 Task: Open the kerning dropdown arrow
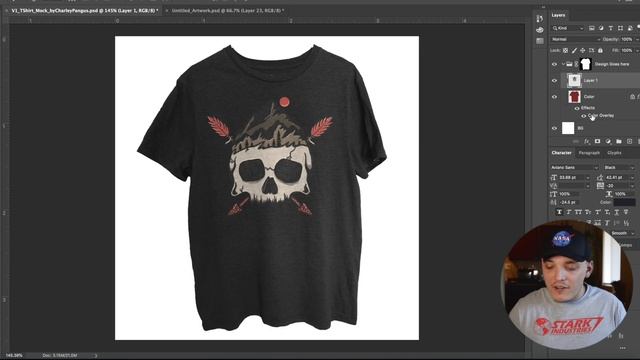[x=588, y=186]
